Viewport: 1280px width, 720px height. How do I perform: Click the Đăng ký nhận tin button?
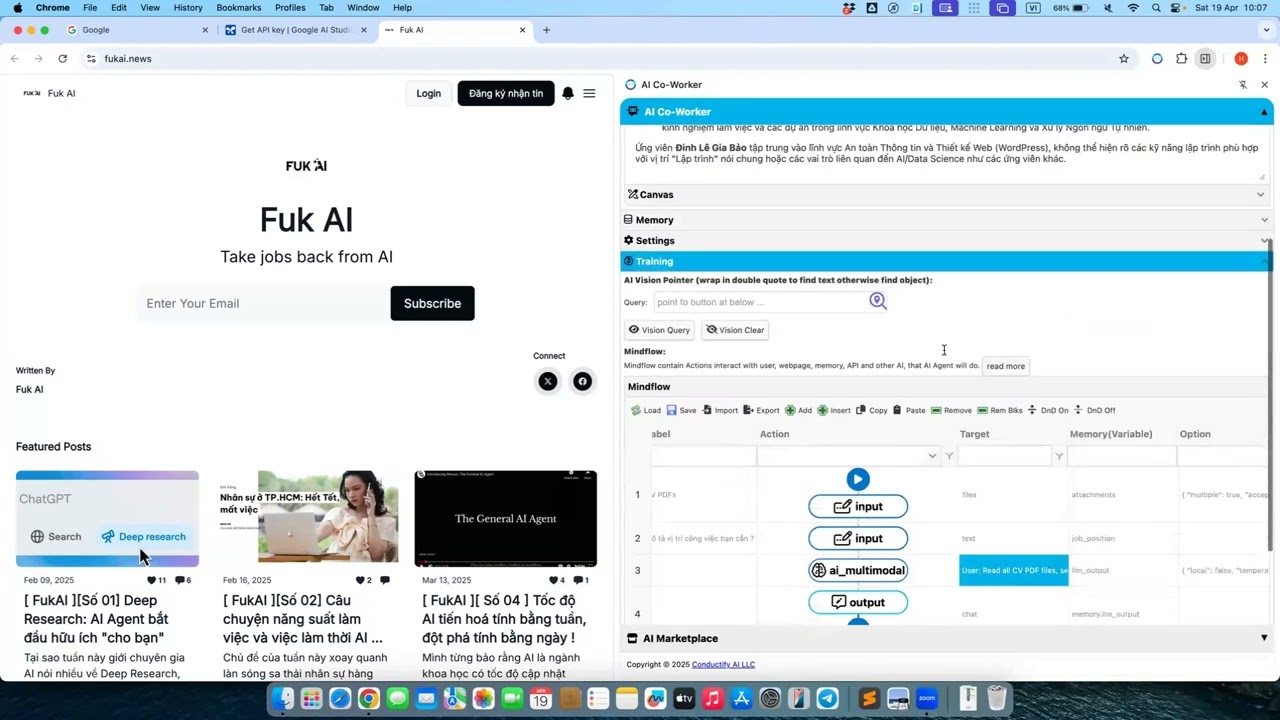(506, 93)
